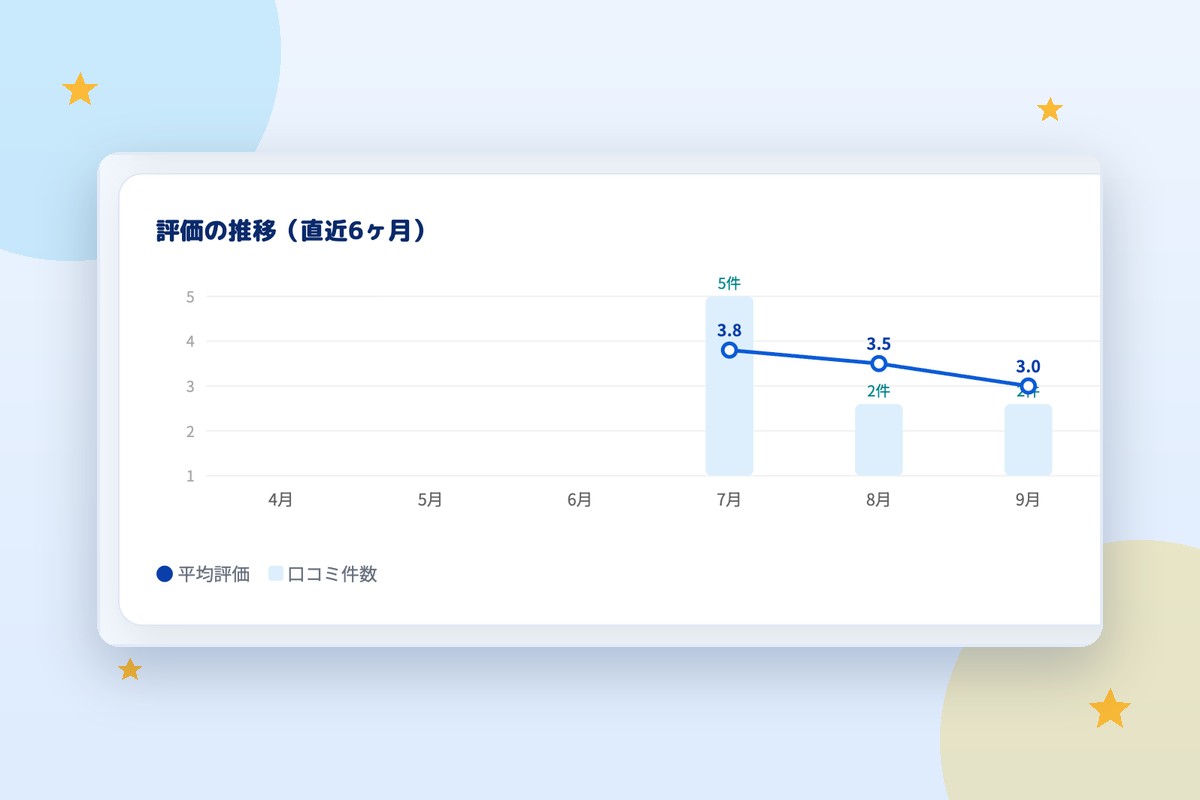This screenshot has height=800, width=1200.
Task: Click the 8月 axis label
Action: (878, 500)
